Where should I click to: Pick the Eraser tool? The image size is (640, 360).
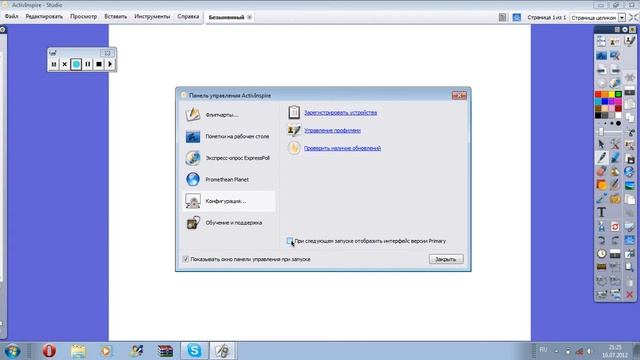click(x=601, y=171)
